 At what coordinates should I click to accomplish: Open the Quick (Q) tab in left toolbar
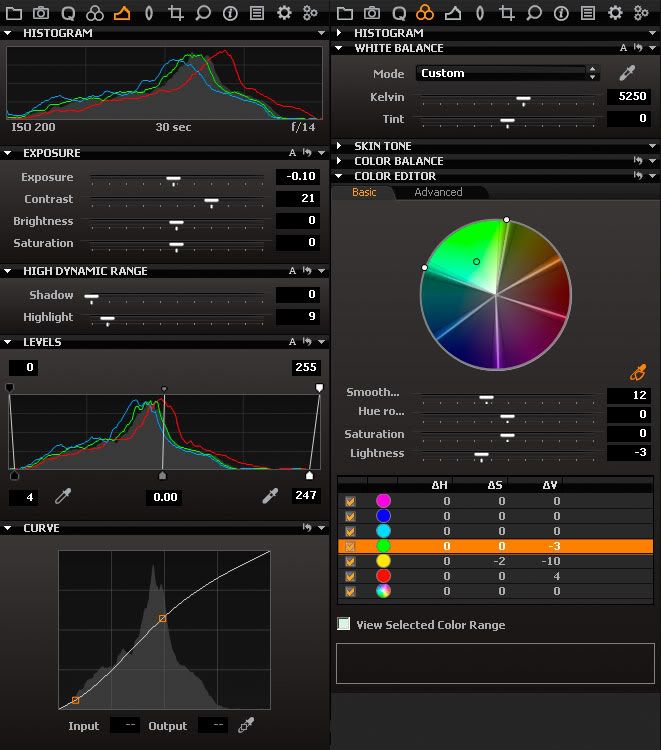tap(68, 13)
